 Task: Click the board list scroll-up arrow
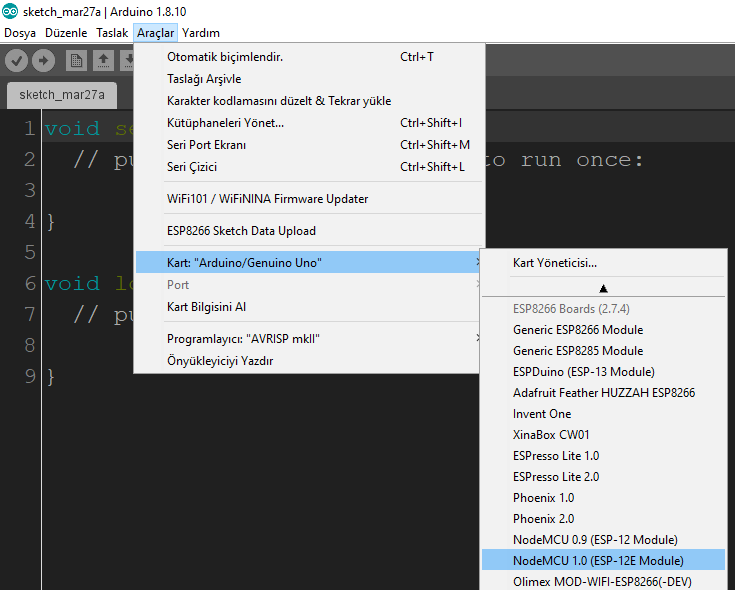click(x=603, y=289)
